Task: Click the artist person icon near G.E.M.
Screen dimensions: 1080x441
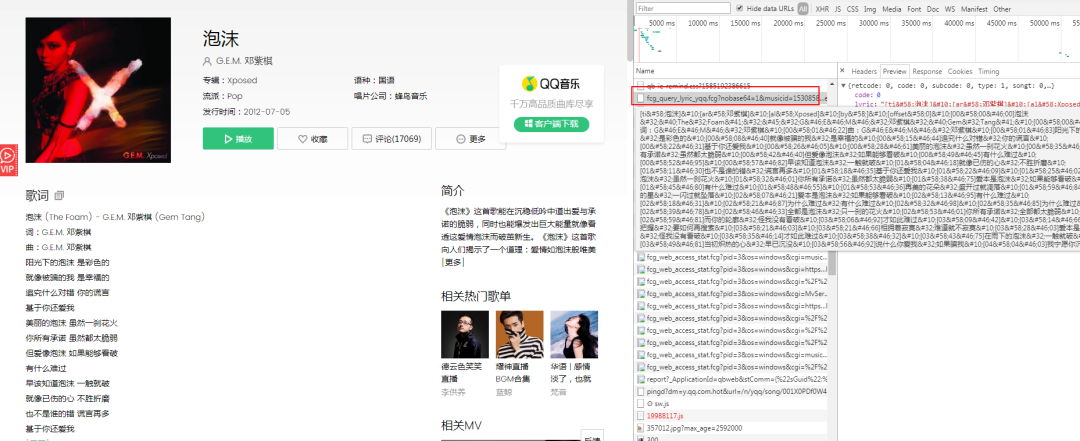Action: (207, 61)
